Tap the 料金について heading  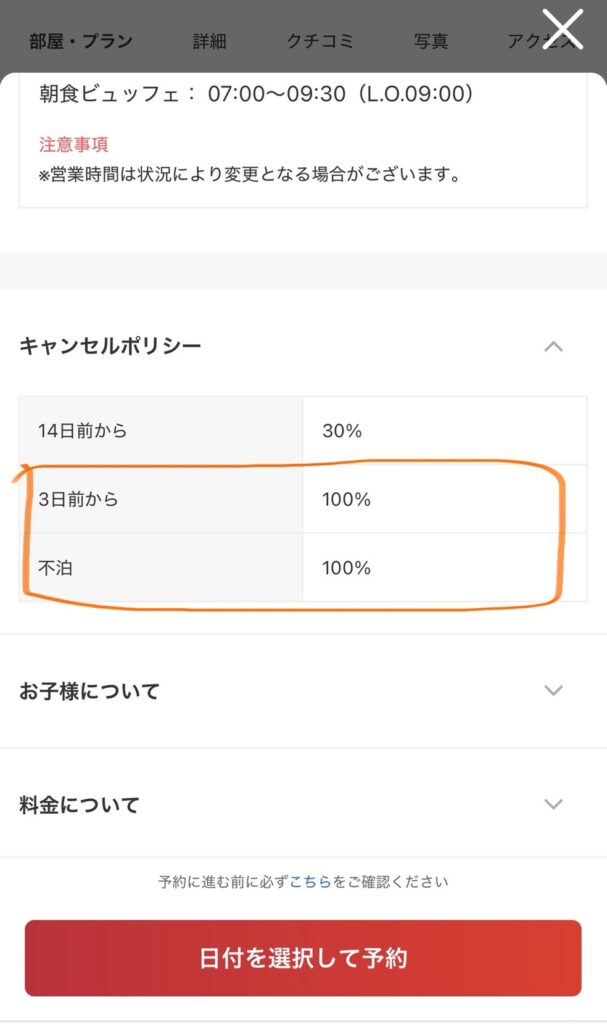(x=79, y=804)
